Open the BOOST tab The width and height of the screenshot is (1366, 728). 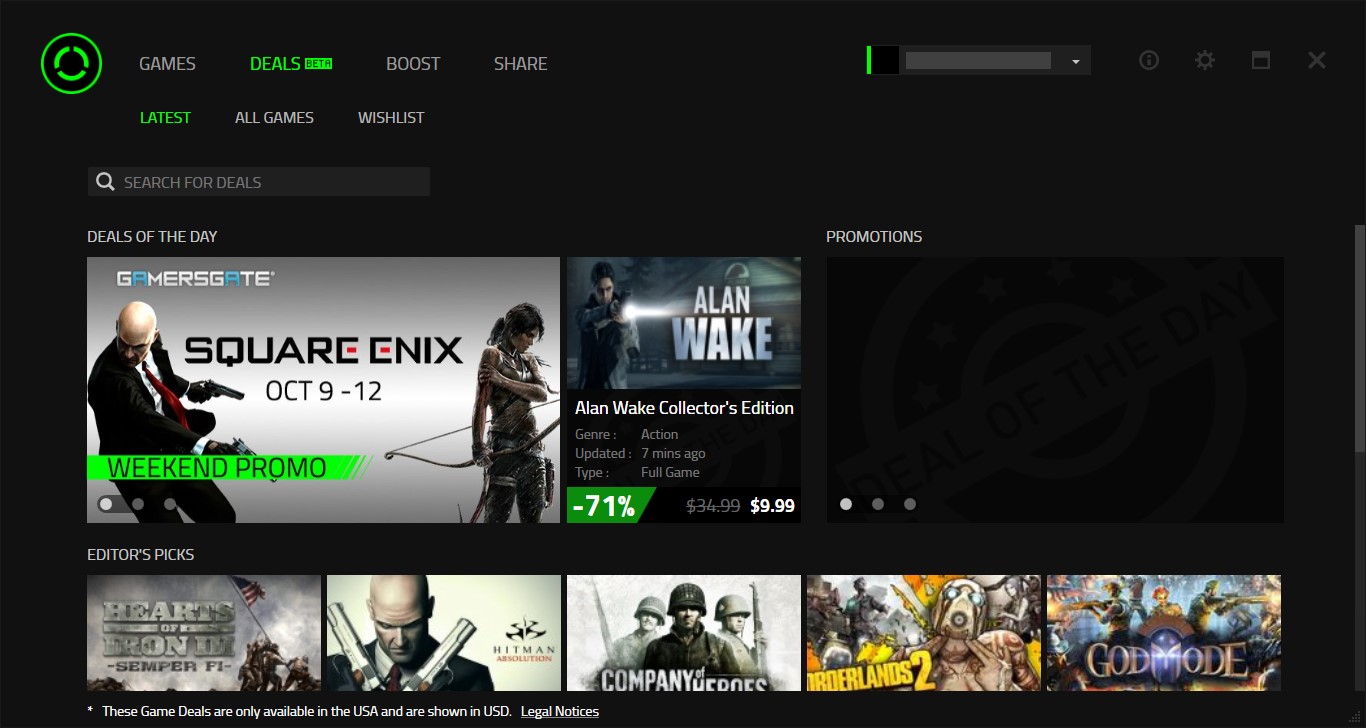point(413,63)
